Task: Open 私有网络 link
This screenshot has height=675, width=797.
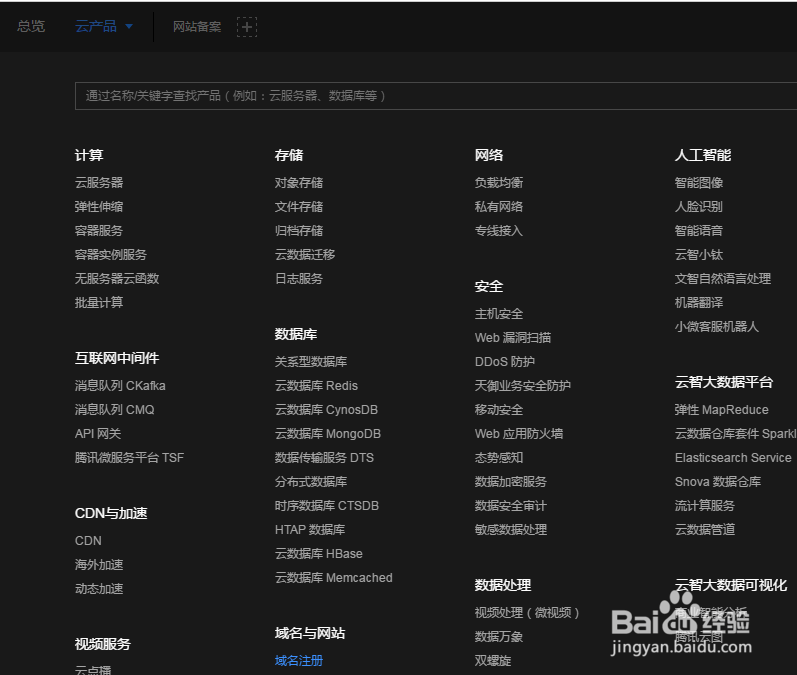Action: 499,206
